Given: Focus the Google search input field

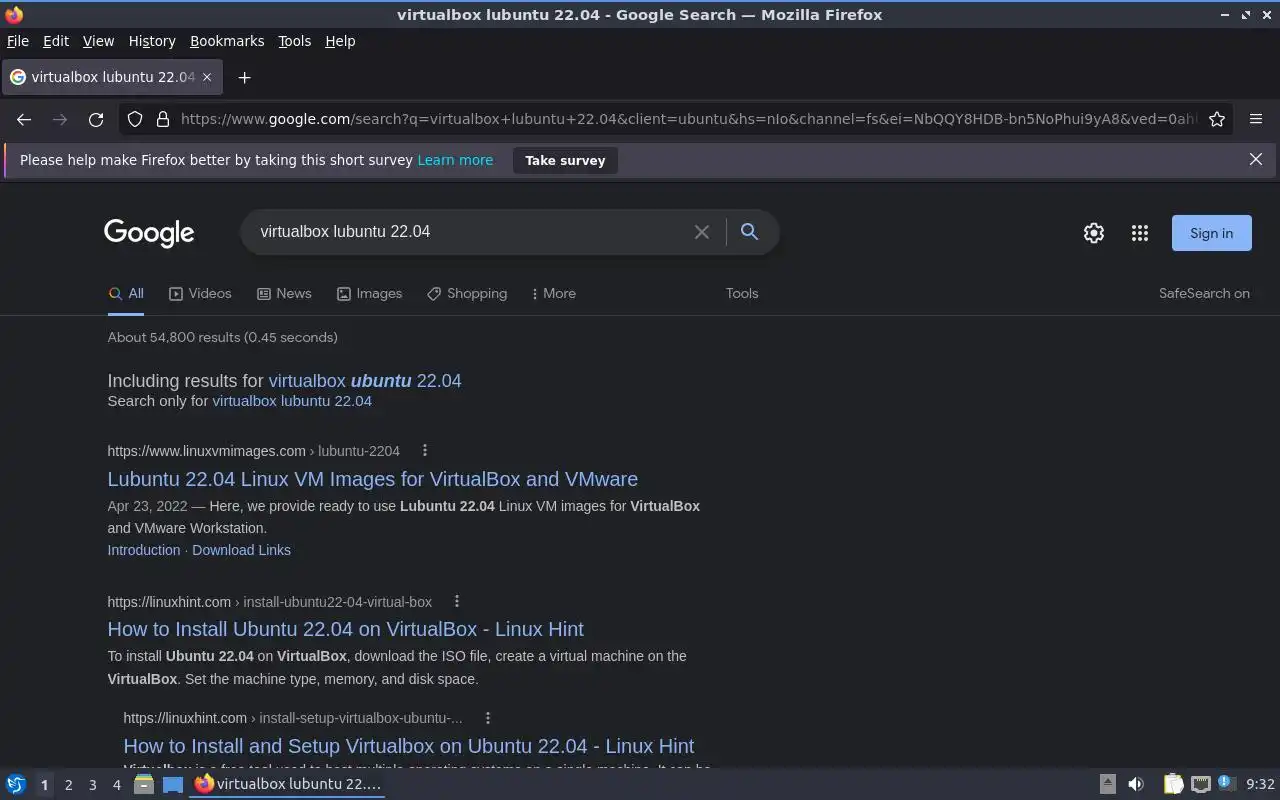Looking at the screenshot, I should [470, 232].
